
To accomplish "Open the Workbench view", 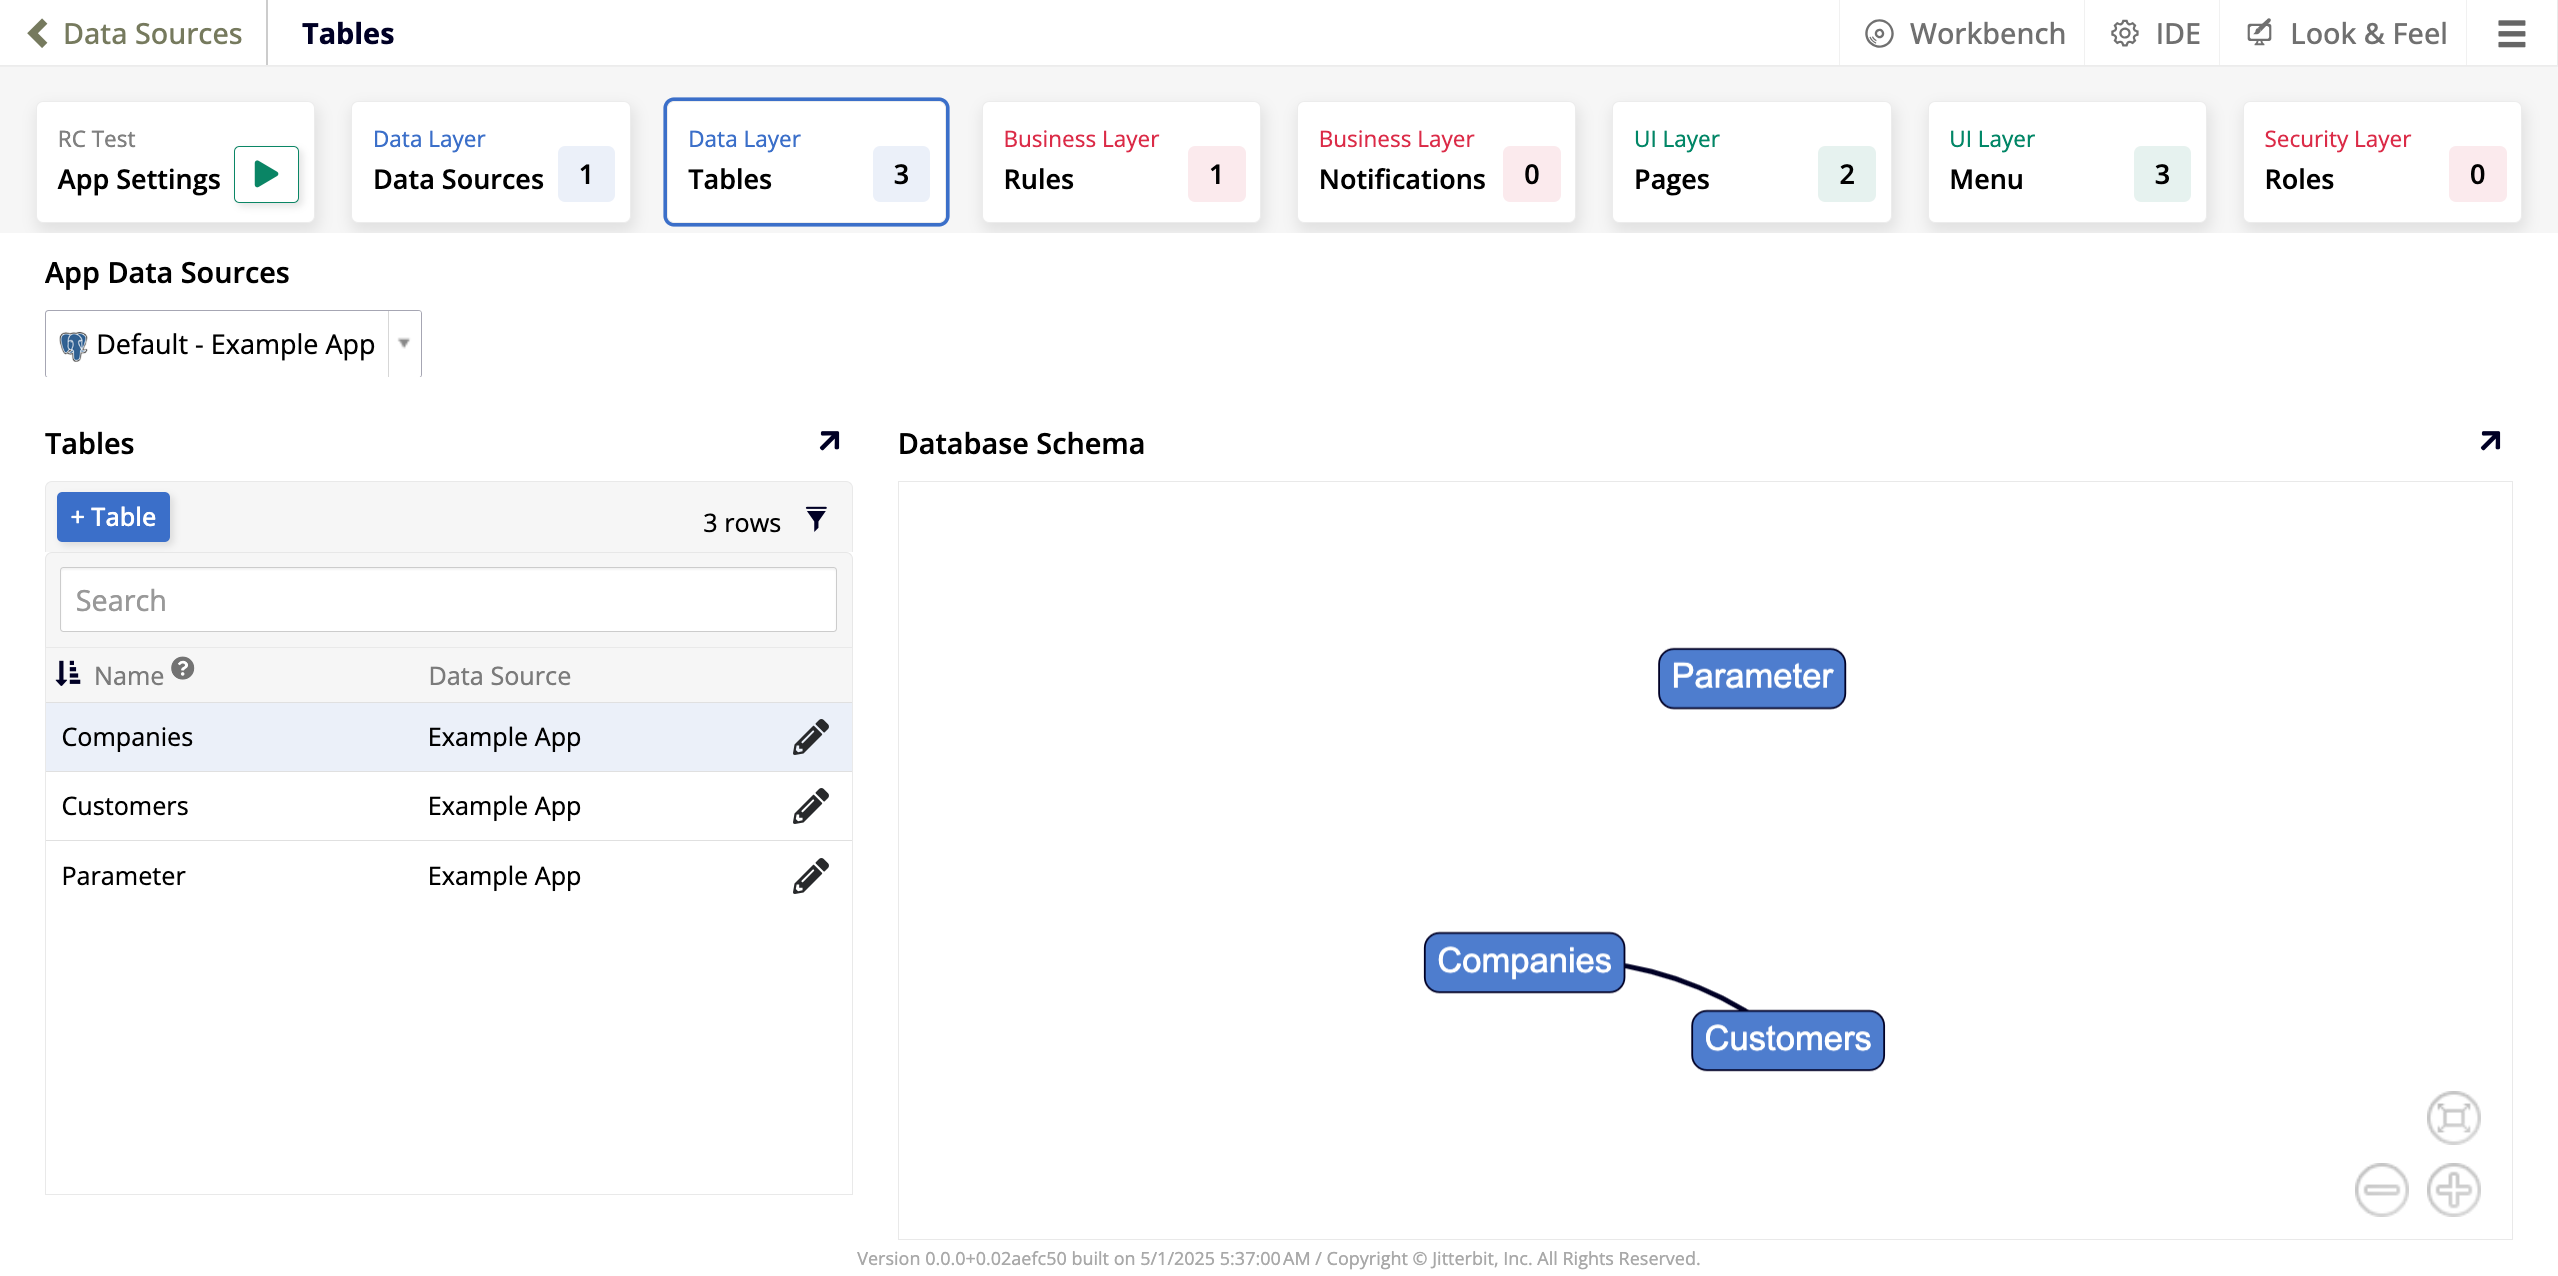I will 1965,34.
